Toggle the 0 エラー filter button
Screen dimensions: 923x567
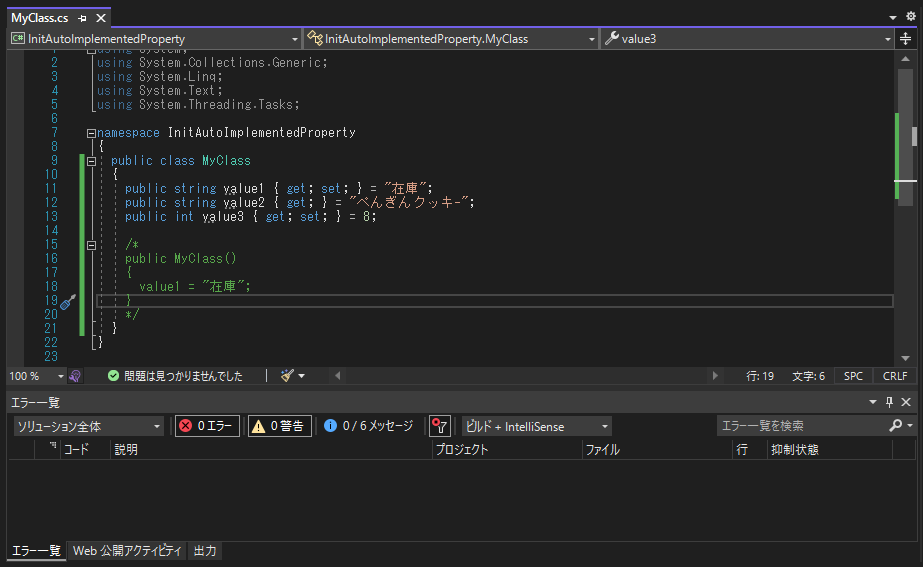coord(207,426)
